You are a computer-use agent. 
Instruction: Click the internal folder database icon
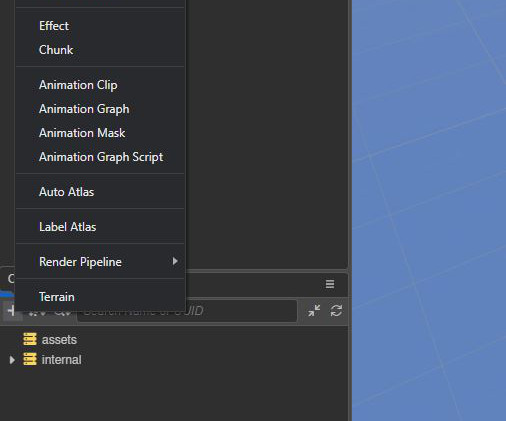30,359
